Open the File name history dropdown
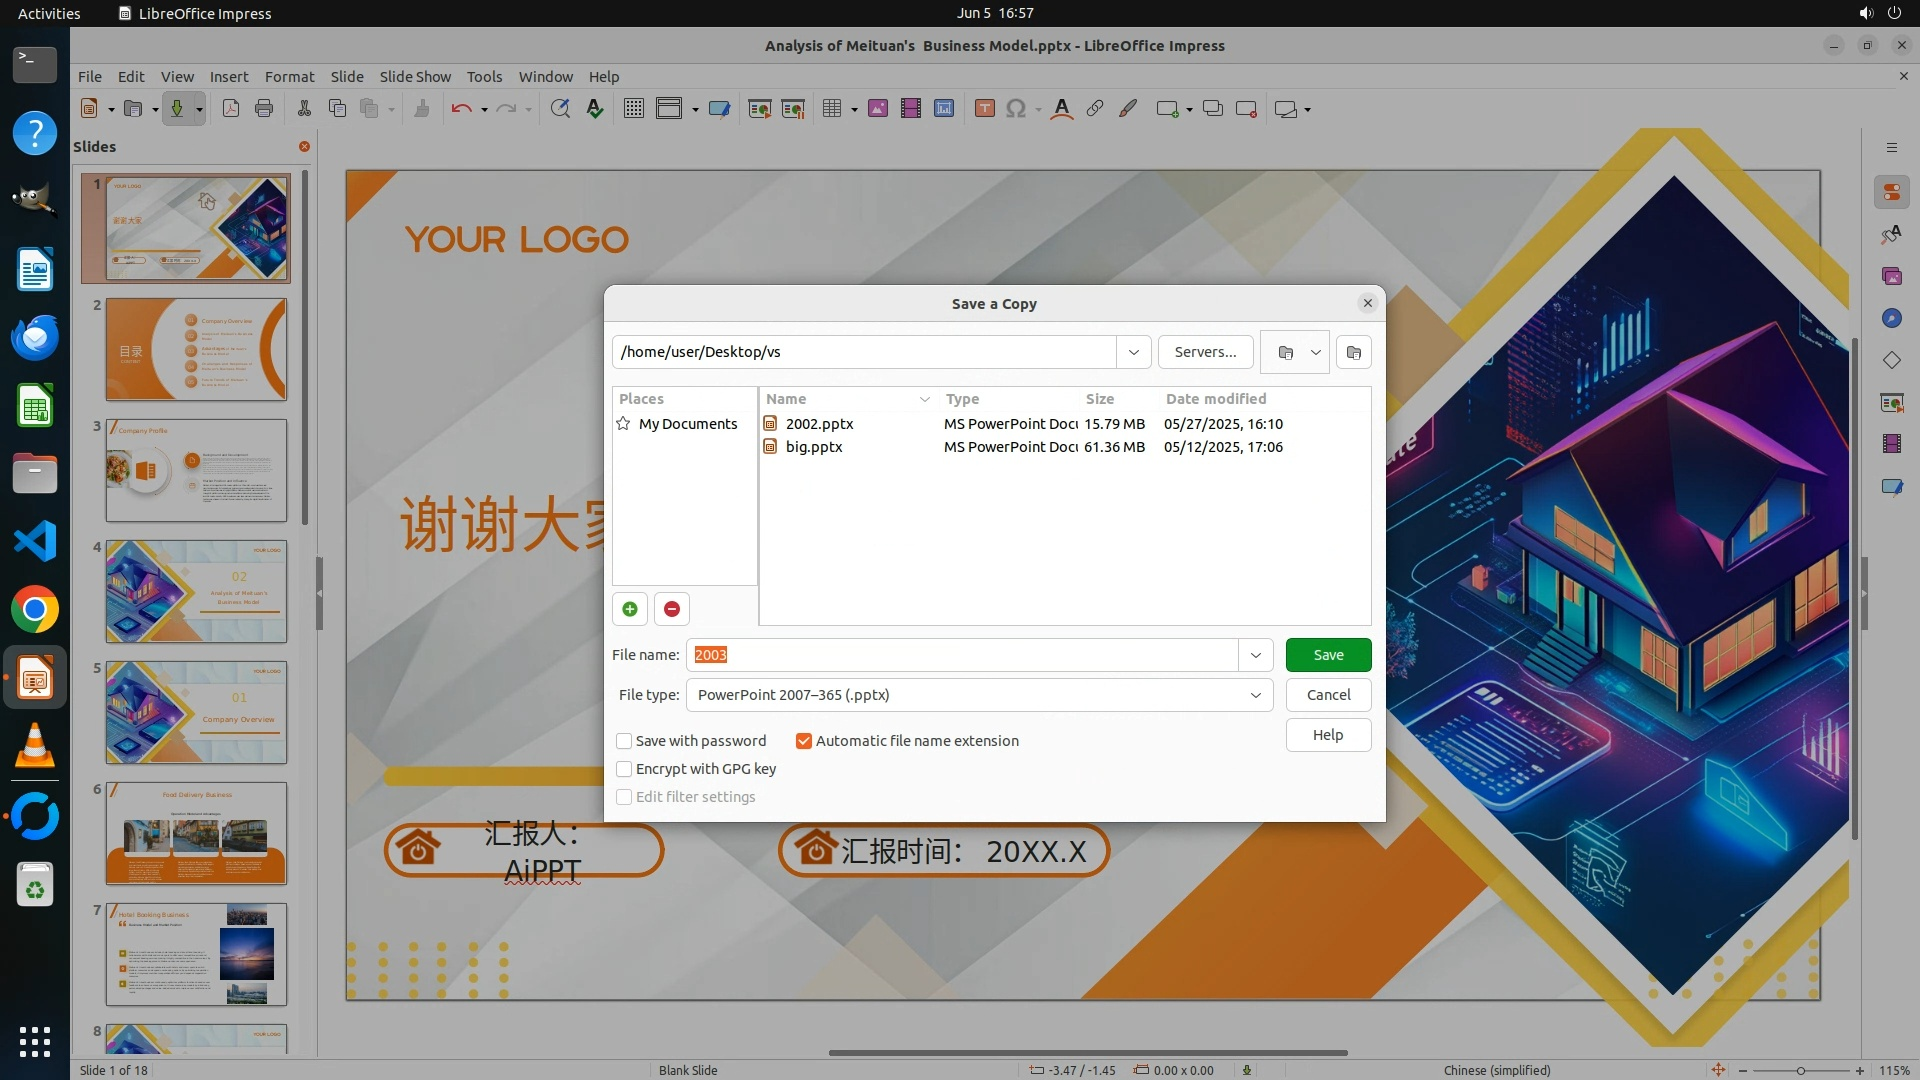Viewport: 1920px width, 1080px height. (x=1255, y=655)
